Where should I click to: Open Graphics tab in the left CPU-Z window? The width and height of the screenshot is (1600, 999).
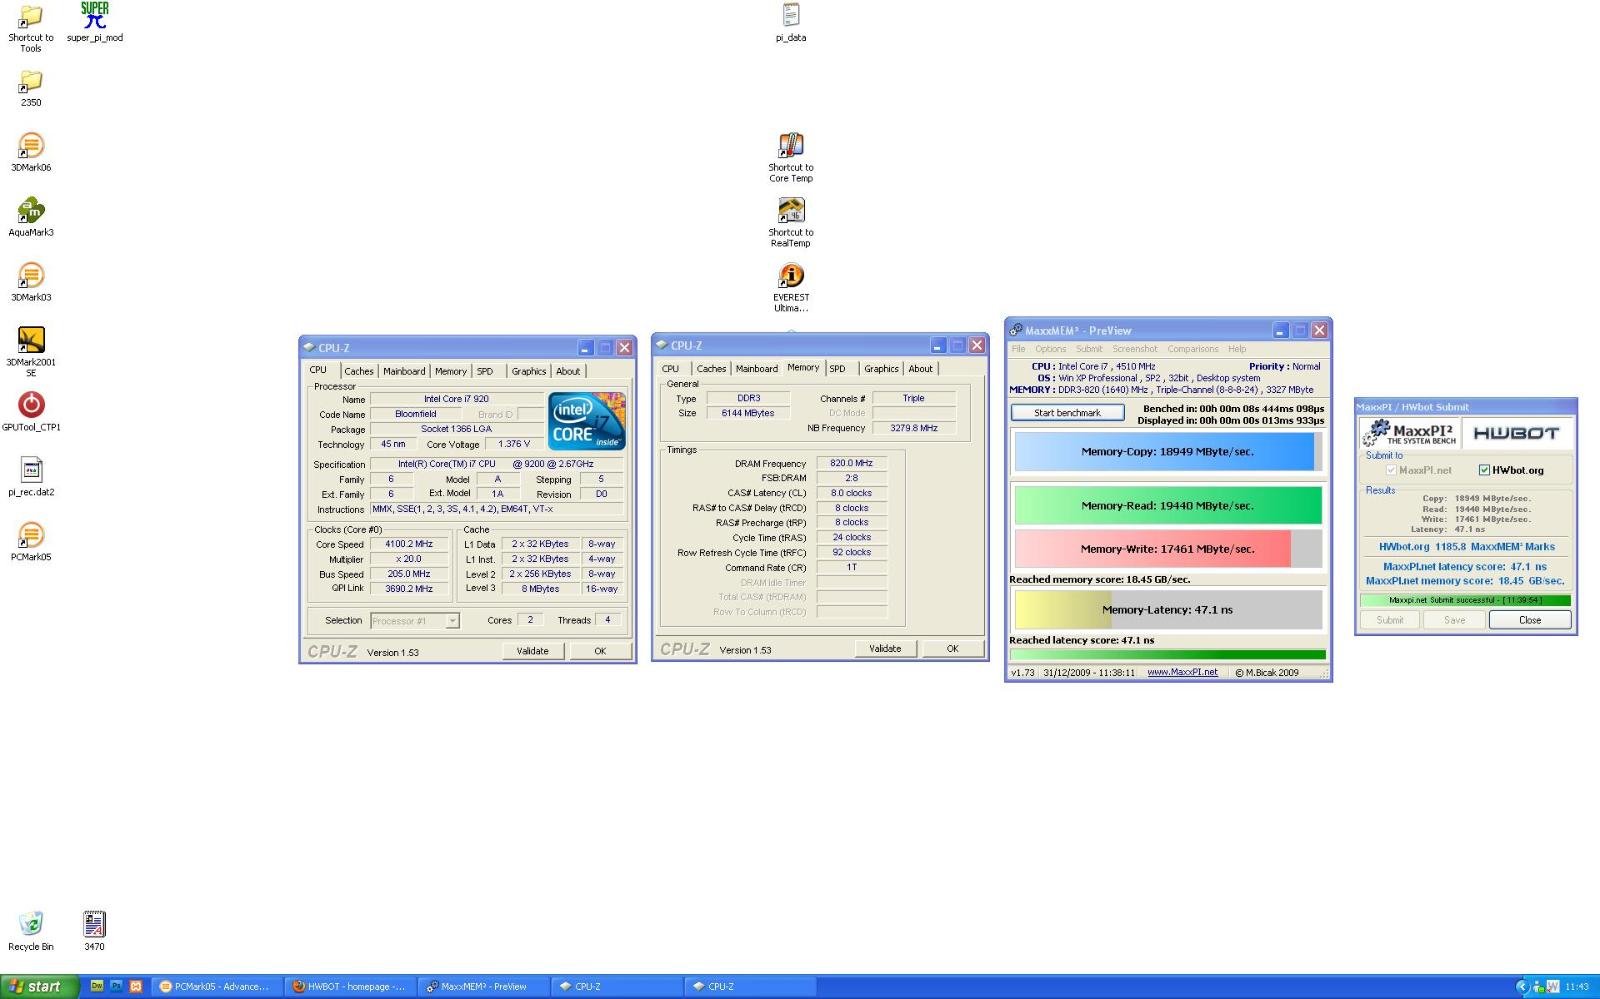point(529,371)
